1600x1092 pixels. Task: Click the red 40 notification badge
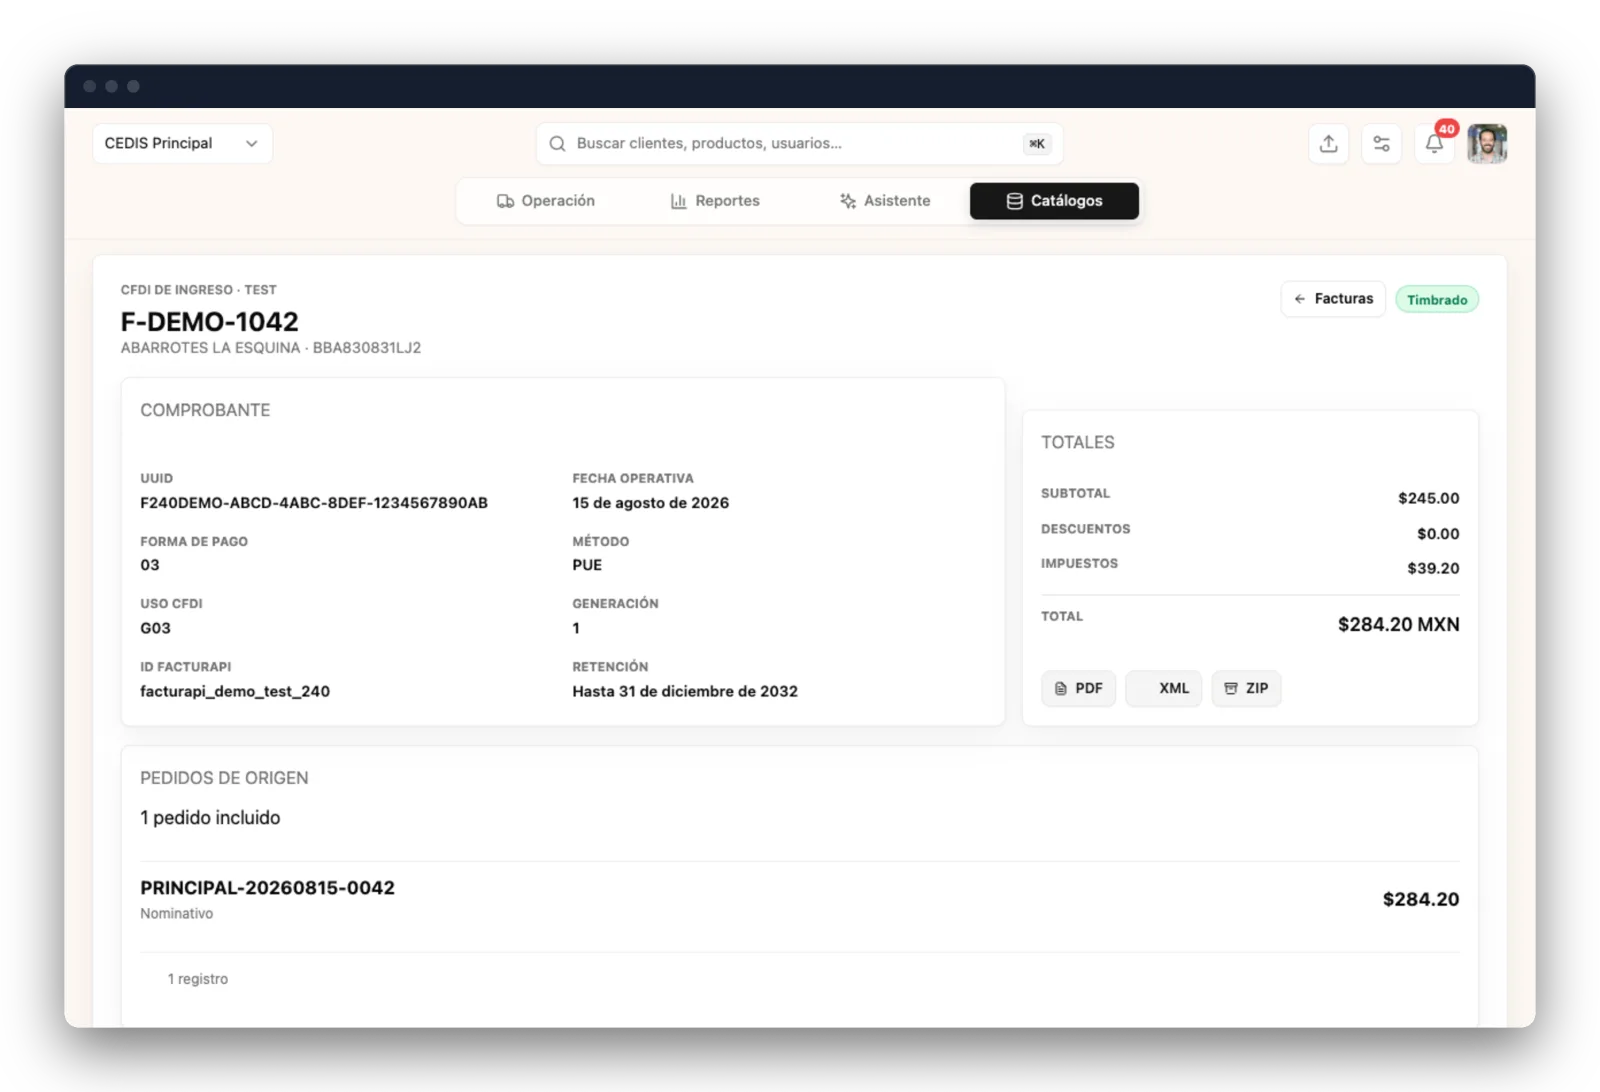(x=1447, y=129)
